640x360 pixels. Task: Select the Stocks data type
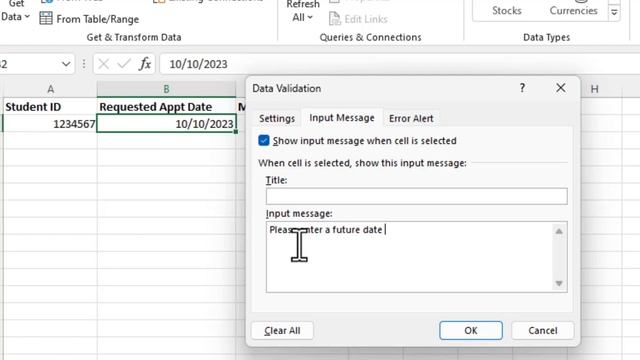point(507,11)
